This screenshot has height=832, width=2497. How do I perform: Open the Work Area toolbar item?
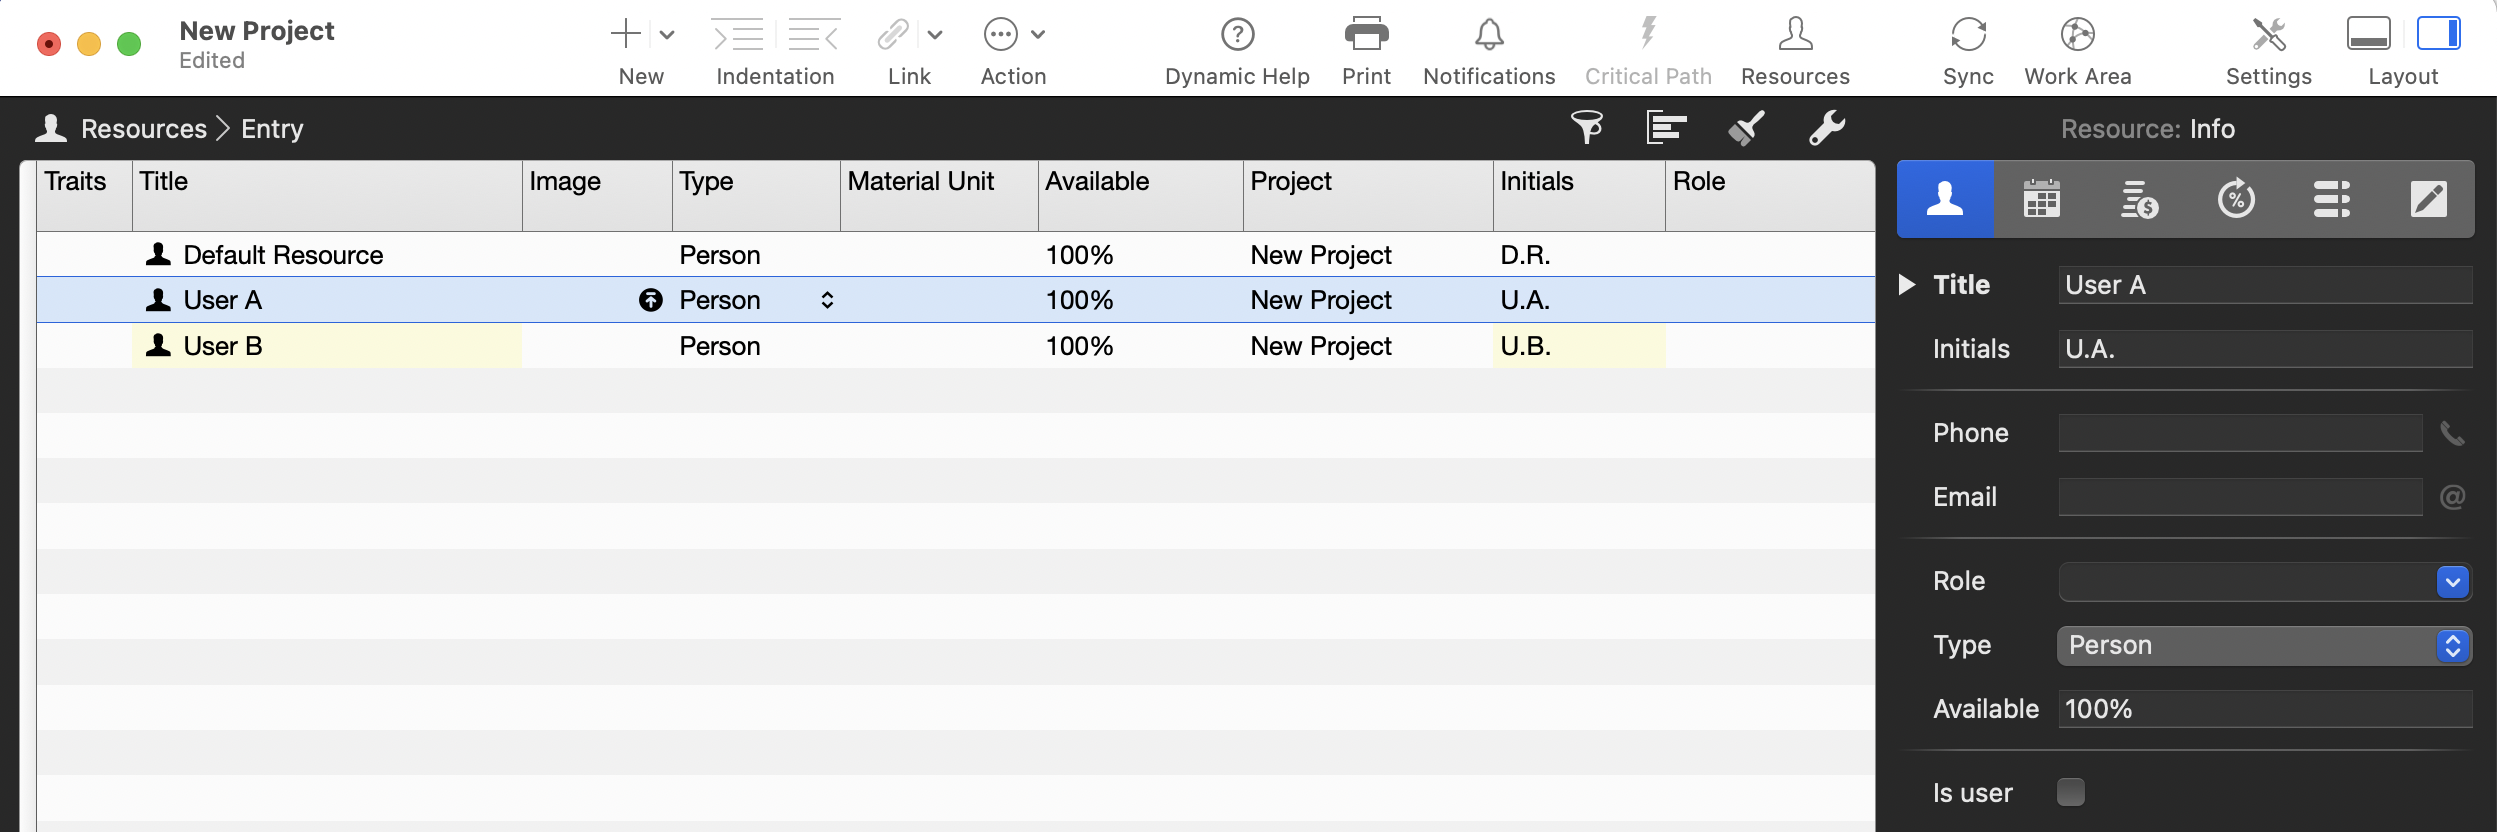2077,35
